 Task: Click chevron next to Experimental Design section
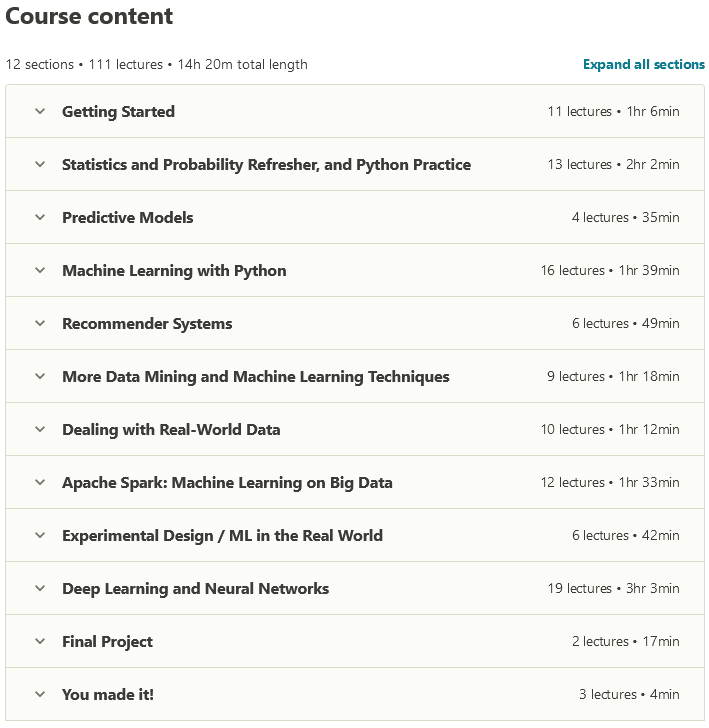(40, 535)
